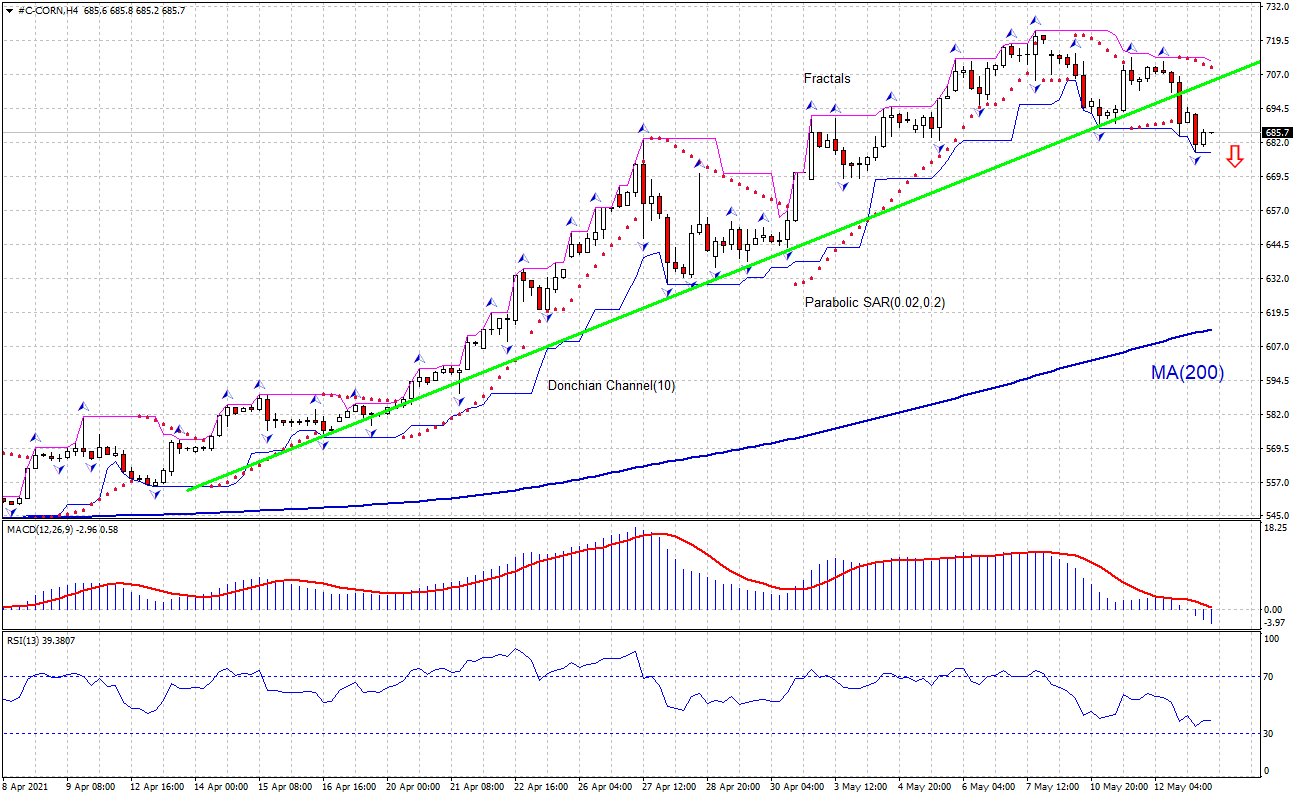Toggle the RSI level 70 dashed line

pyautogui.click(x=600, y=676)
